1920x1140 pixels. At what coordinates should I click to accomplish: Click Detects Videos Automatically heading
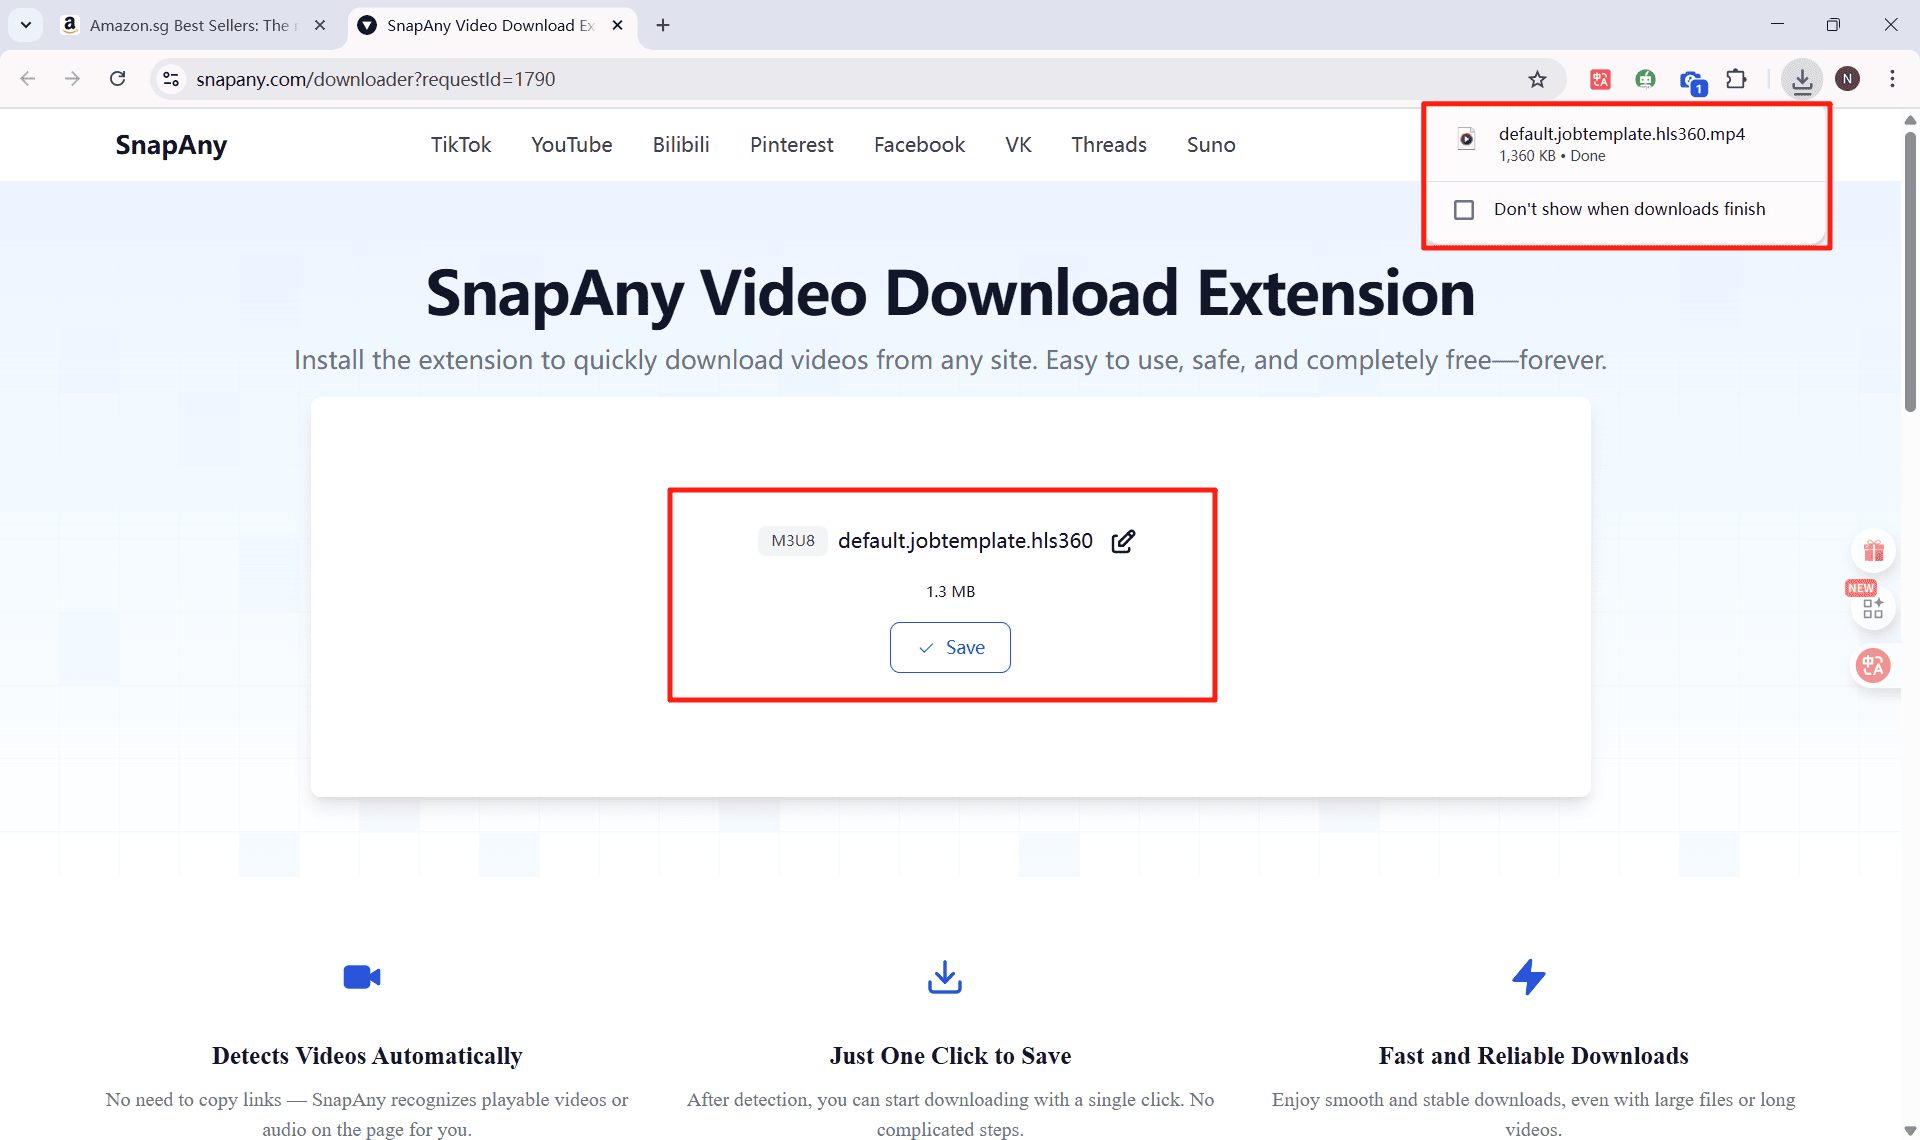tap(367, 1056)
